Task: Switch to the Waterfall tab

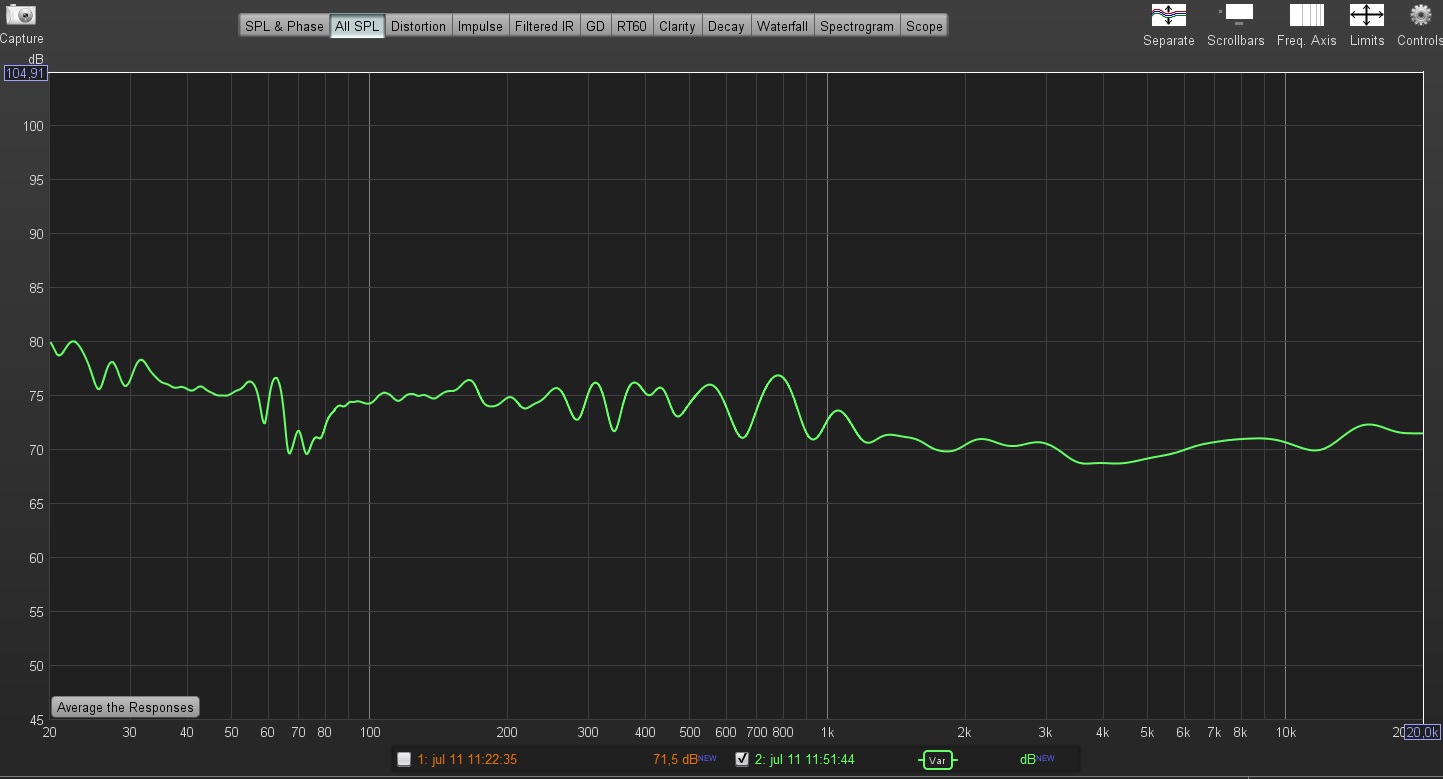Action: [782, 26]
